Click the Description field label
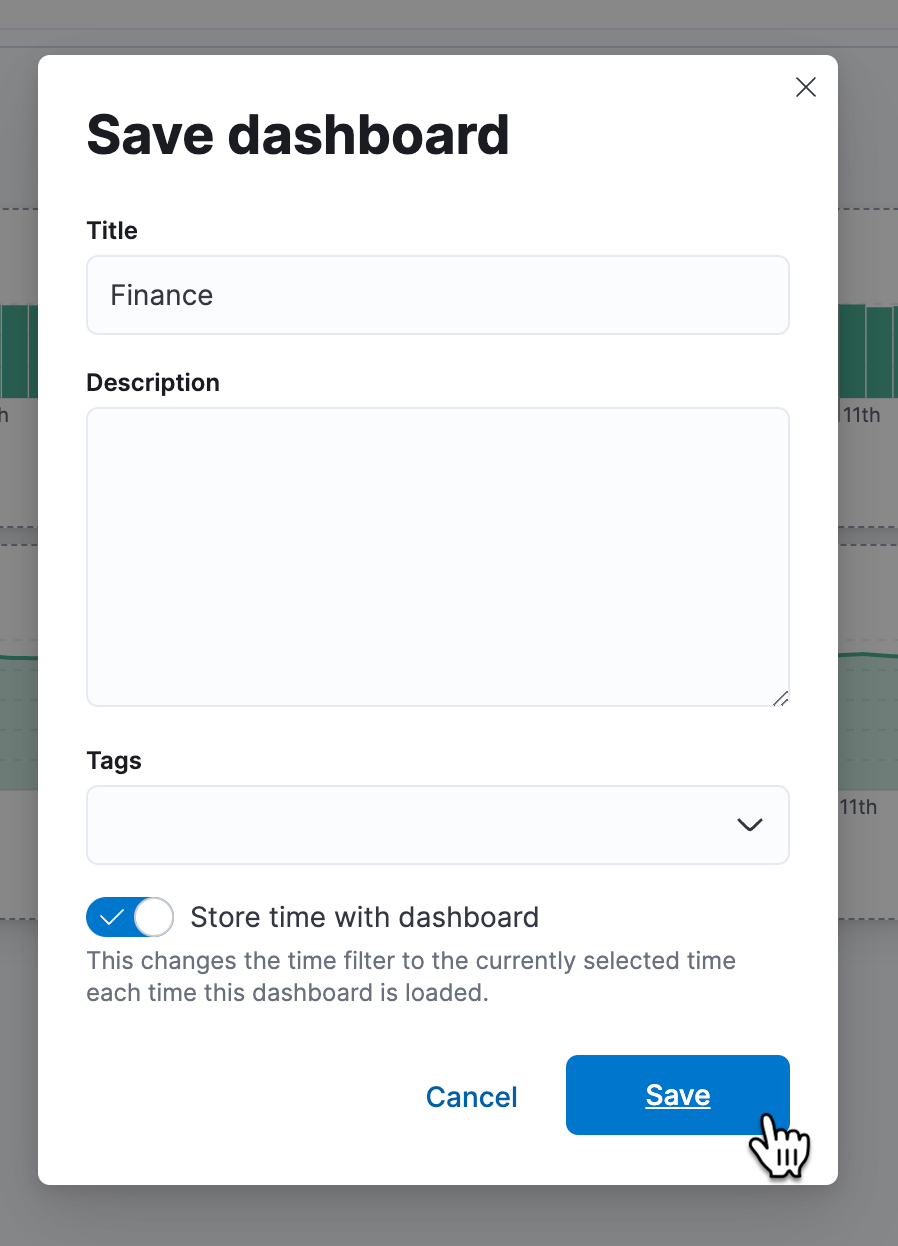The height and width of the screenshot is (1246, 898). (153, 383)
